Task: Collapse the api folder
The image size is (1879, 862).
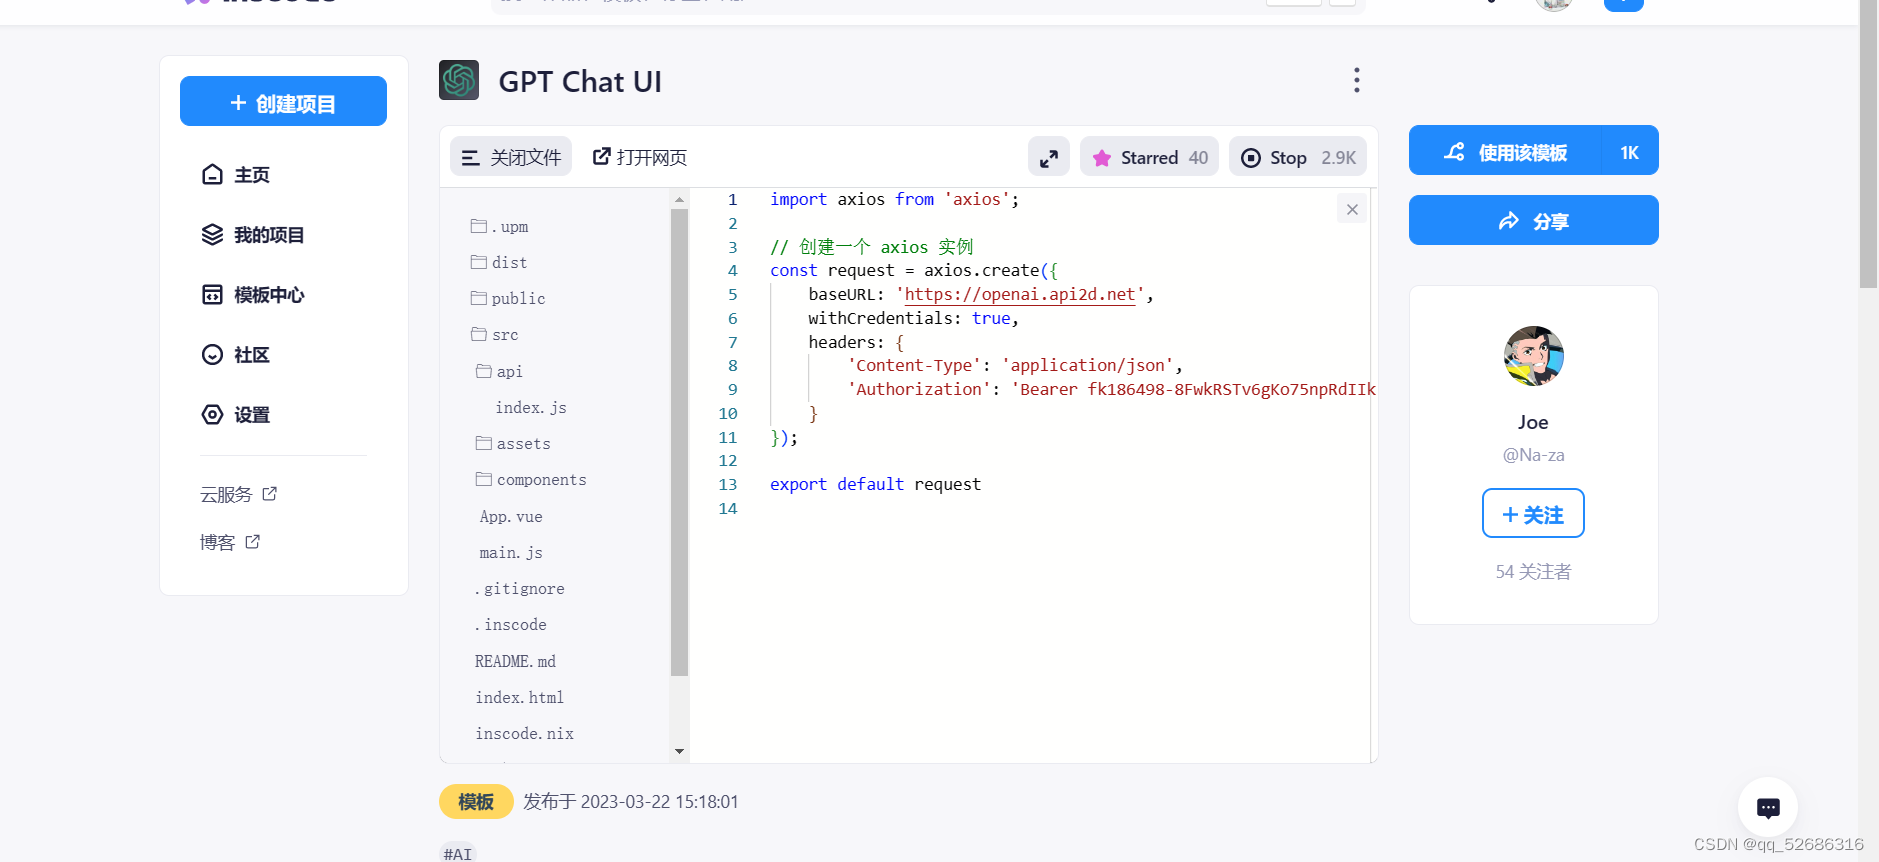Action: [499, 371]
